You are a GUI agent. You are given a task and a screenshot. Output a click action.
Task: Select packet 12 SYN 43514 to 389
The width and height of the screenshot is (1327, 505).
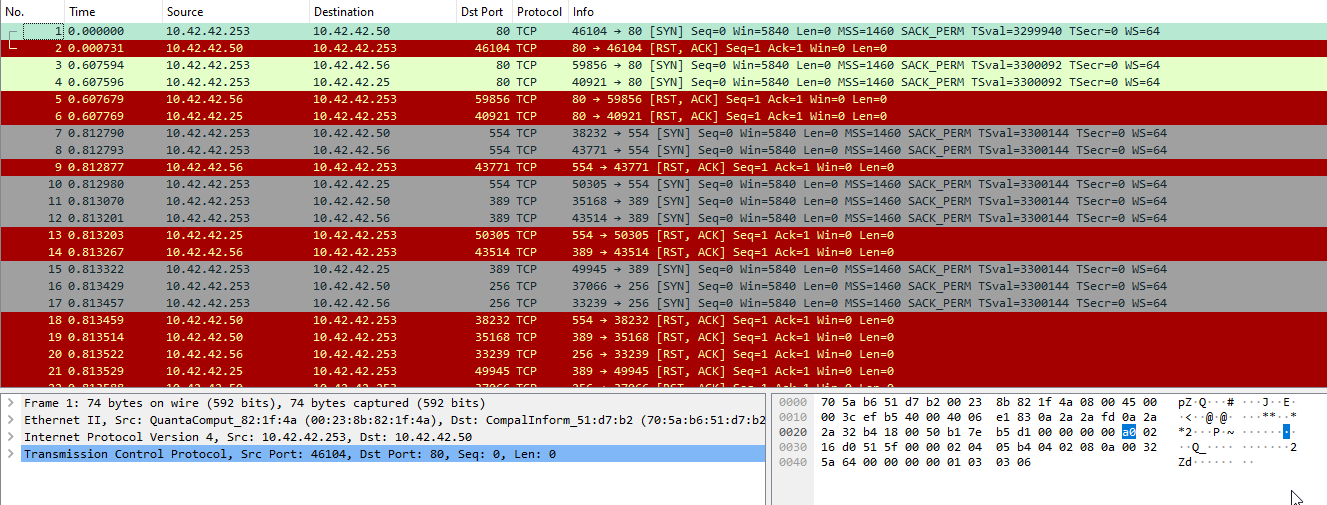(x=663, y=218)
